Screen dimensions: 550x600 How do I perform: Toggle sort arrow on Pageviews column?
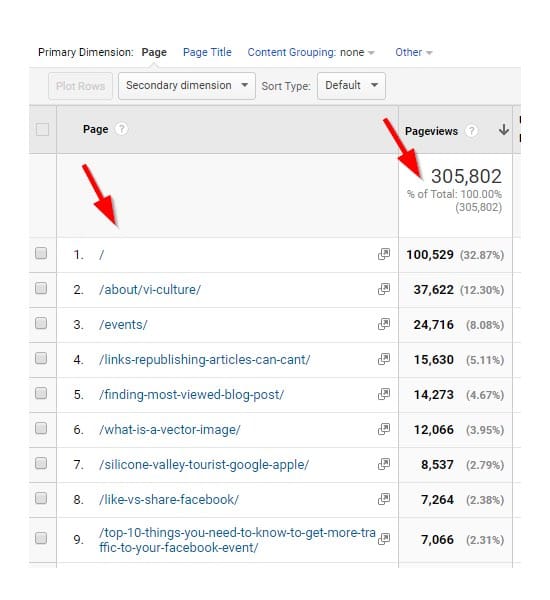click(x=504, y=130)
